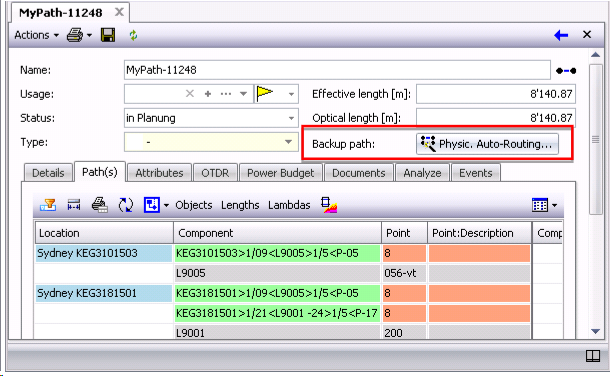Click the circular refresh arrows in path toolbar
This screenshot has height=376, width=610.
126,205
